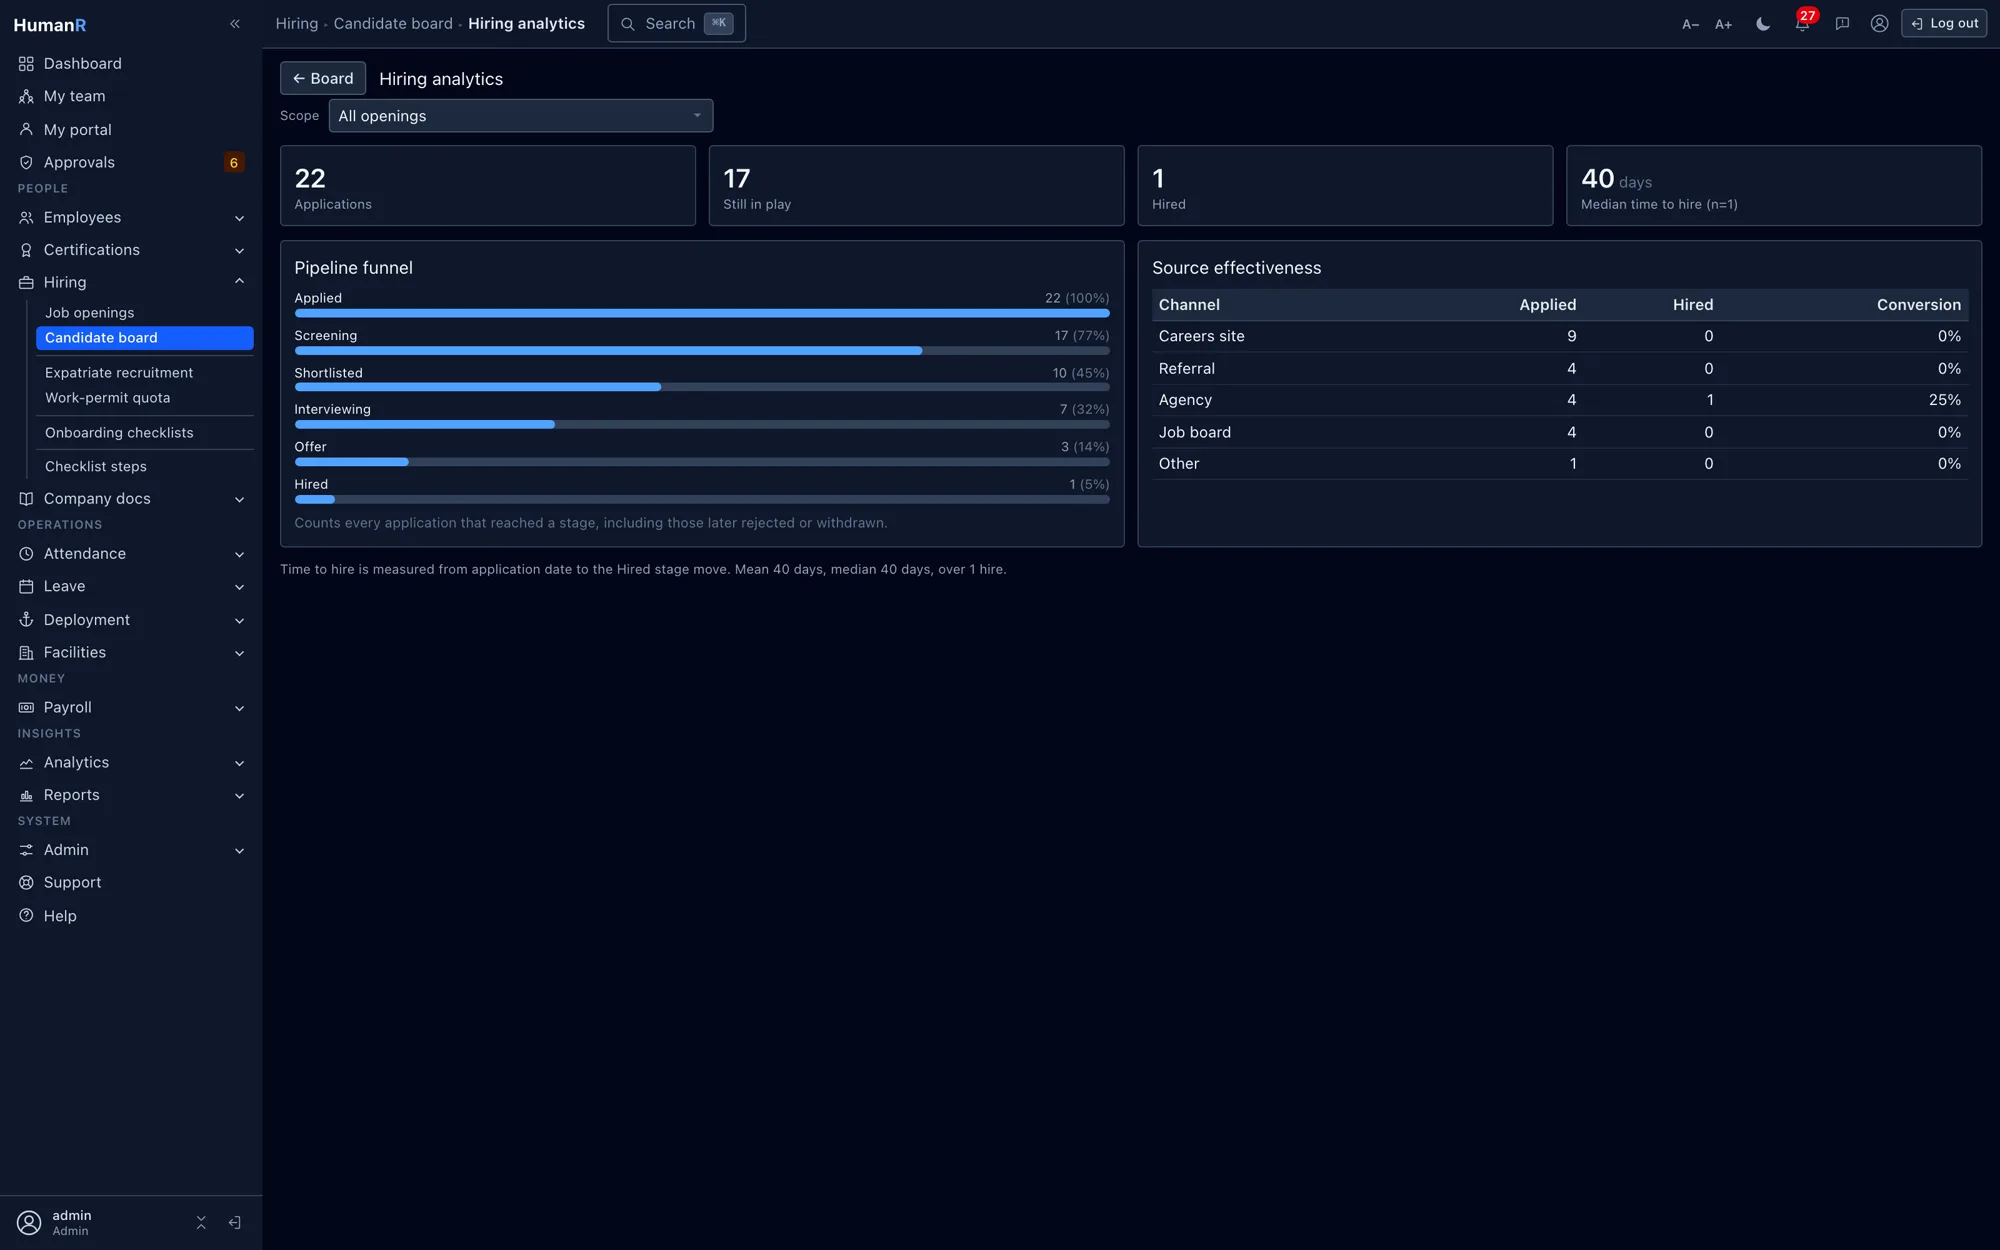
Task: Click the HumanR logo
Action: (x=50, y=25)
